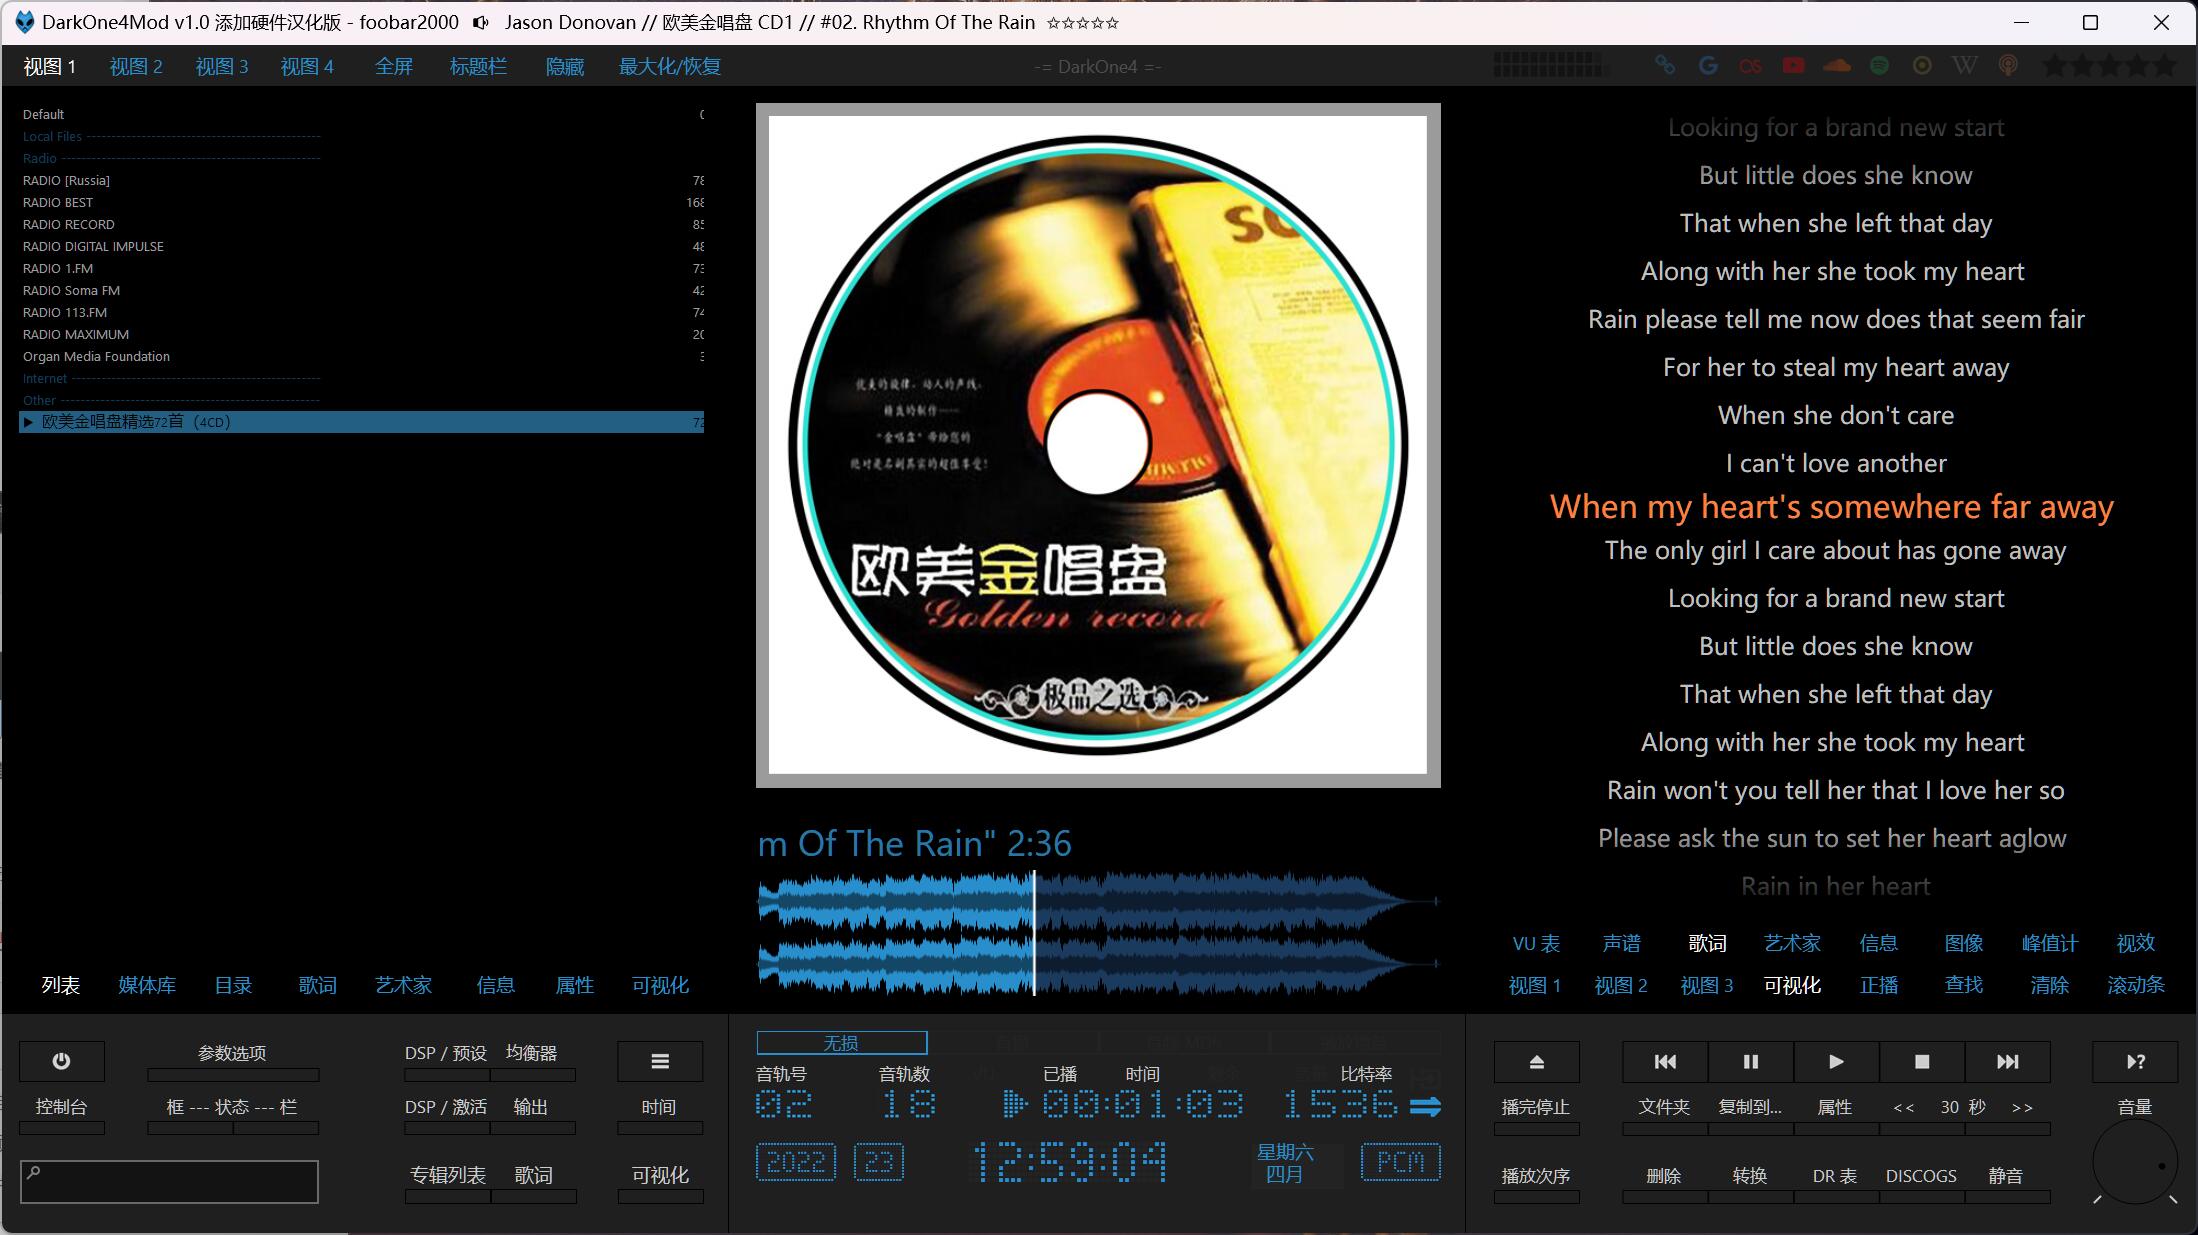
Task: Search on Google via G icon
Action: [1708, 66]
